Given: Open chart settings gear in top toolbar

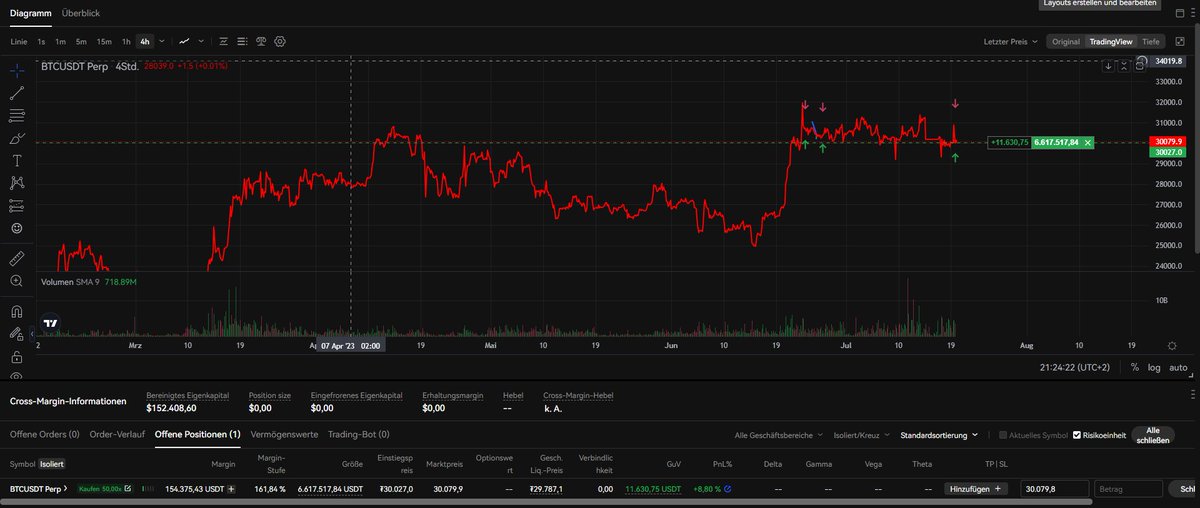Looking at the screenshot, I should tap(280, 41).
